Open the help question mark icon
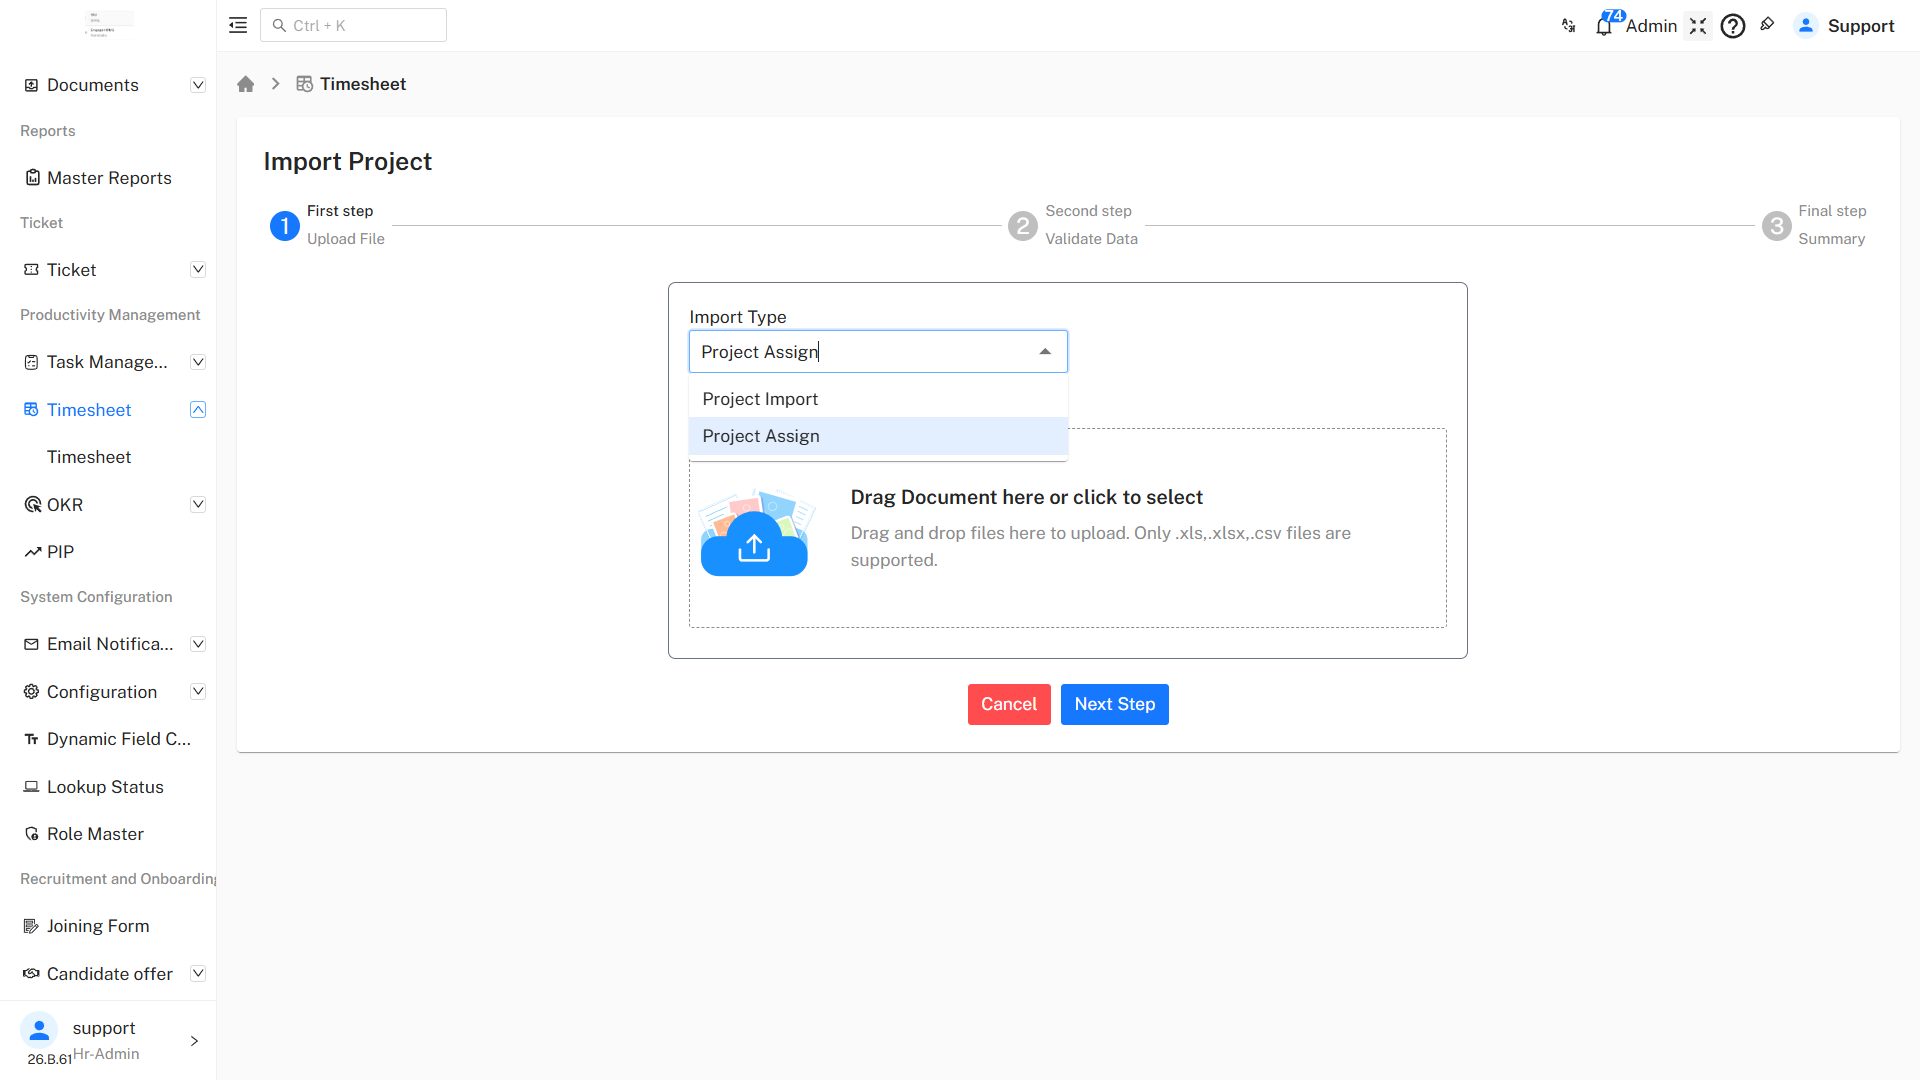The width and height of the screenshot is (1920, 1080). point(1733,26)
